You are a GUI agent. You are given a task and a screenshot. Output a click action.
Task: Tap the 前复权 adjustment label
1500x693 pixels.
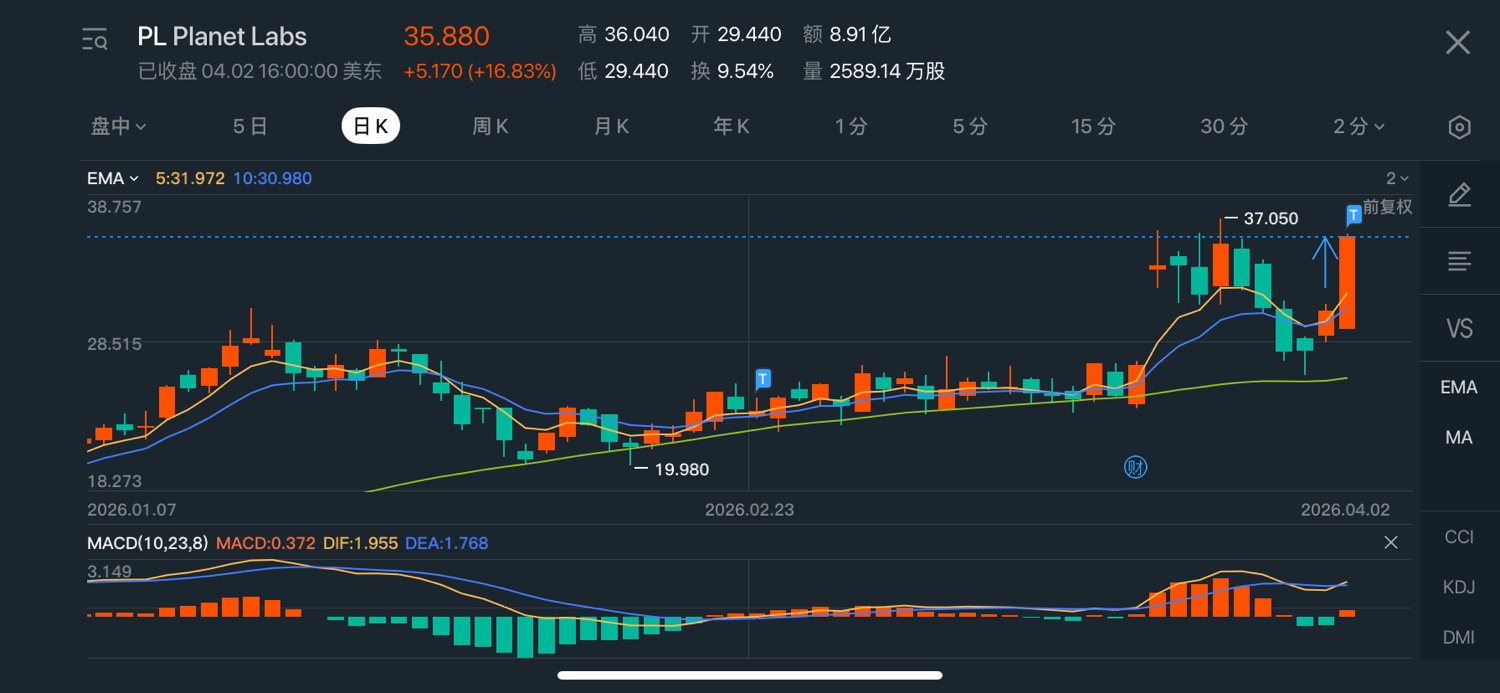pyautogui.click(x=1387, y=207)
